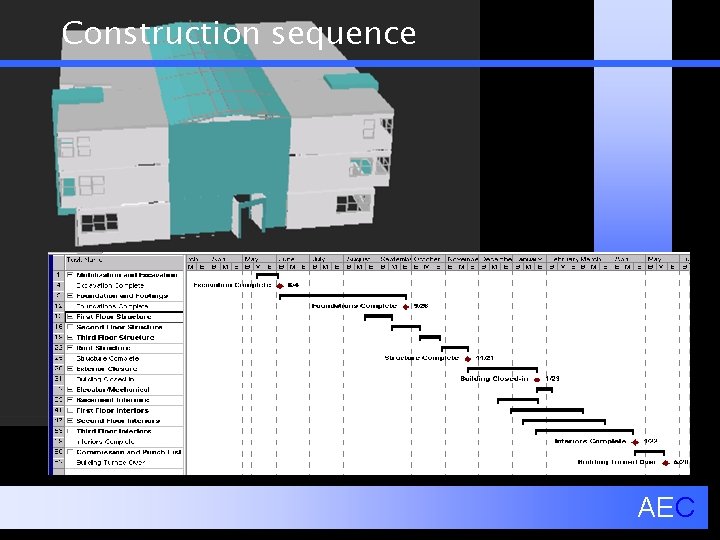Click the Task Name column header
Screen dimensions: 720x540
(x=124, y=260)
